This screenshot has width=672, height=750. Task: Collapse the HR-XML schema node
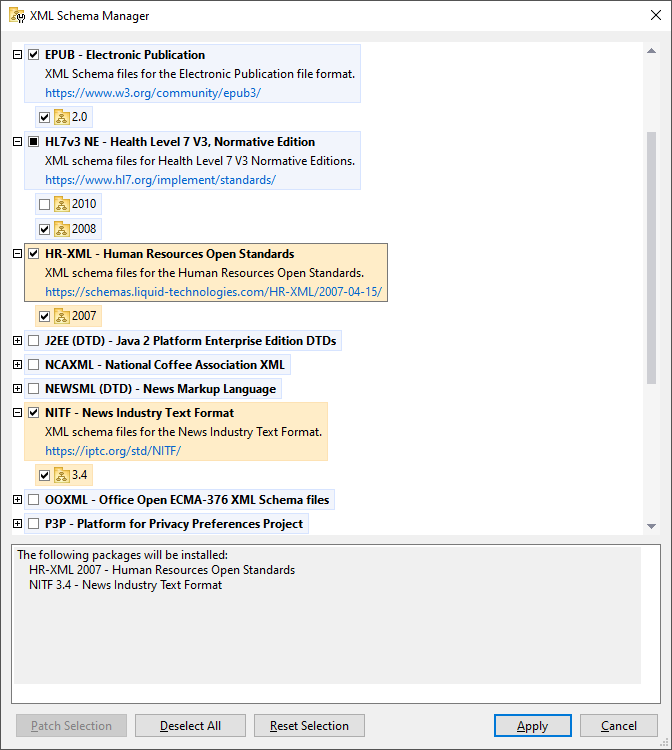[17, 254]
